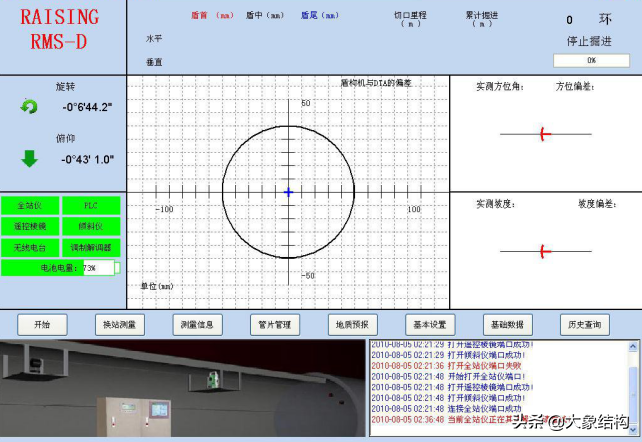Click the battery level icon
Image resolution: width=642 pixels, height=442 pixels.
tap(116, 268)
